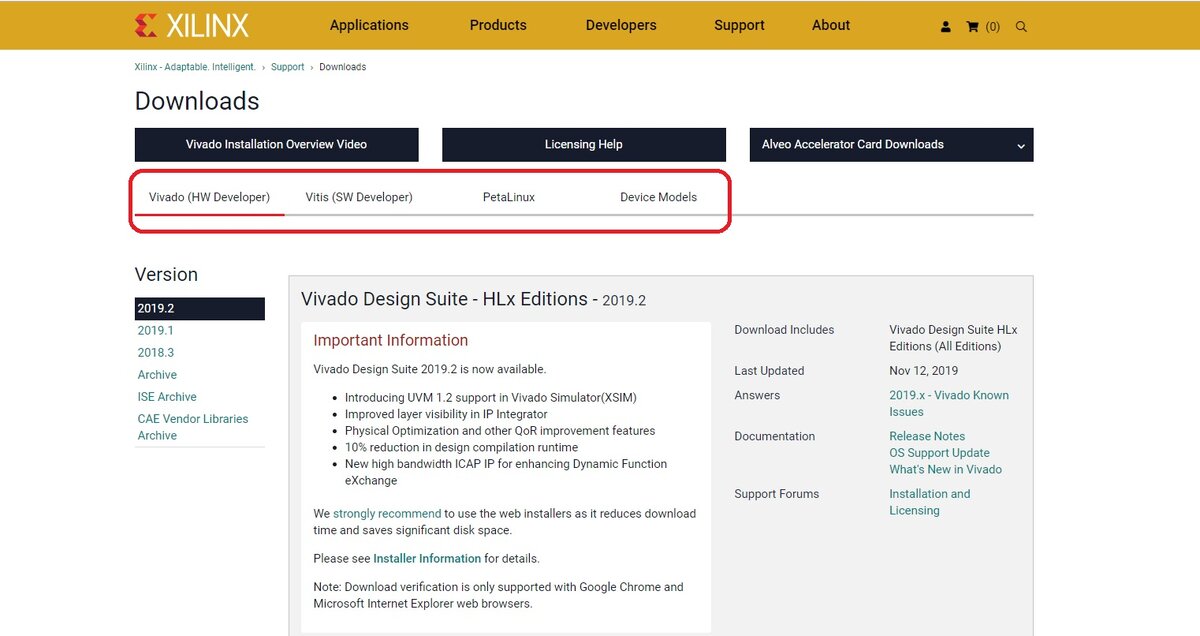Click Vivado Installation Overview Video button
Image resolution: width=1200 pixels, height=636 pixels.
point(277,144)
